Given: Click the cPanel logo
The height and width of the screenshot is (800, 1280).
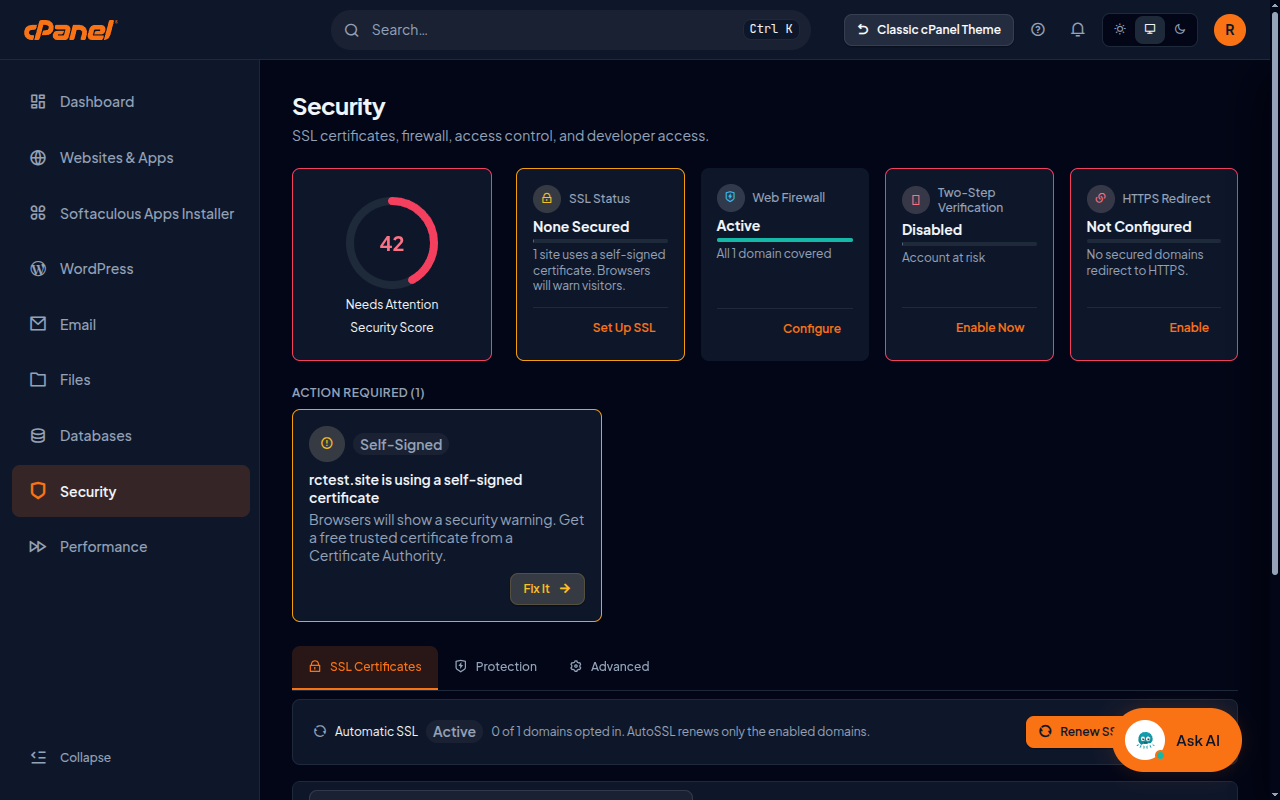Looking at the screenshot, I should click(70, 30).
